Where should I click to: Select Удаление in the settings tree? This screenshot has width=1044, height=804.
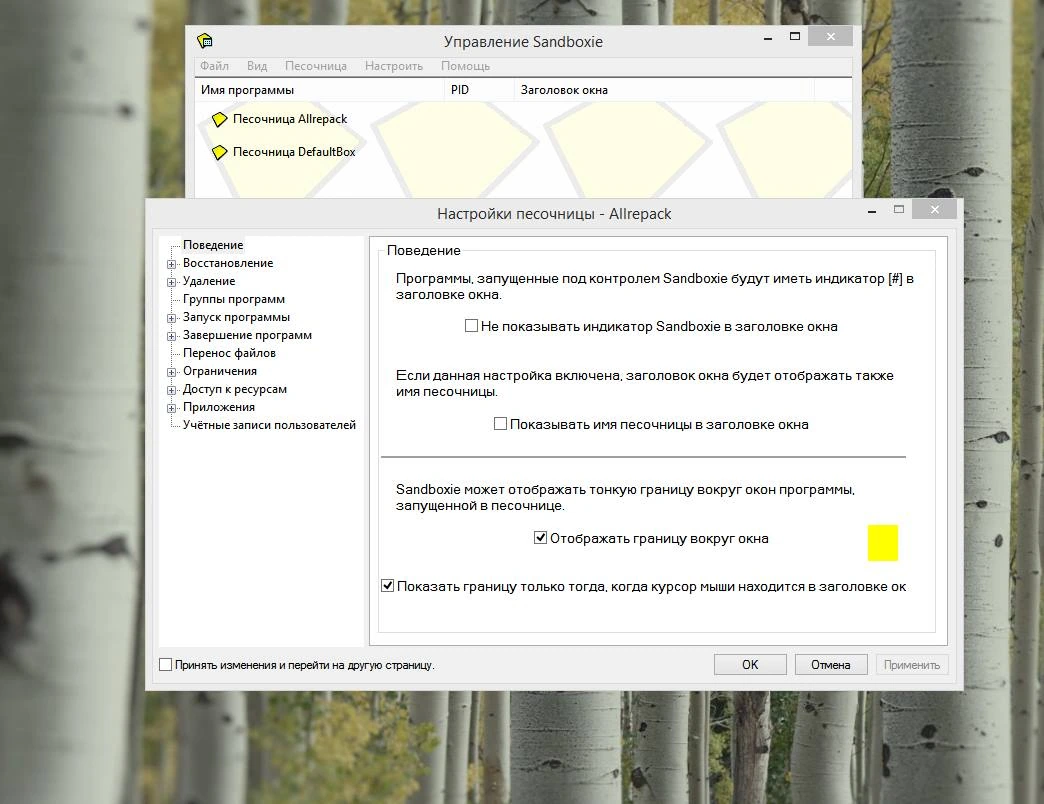pos(209,281)
